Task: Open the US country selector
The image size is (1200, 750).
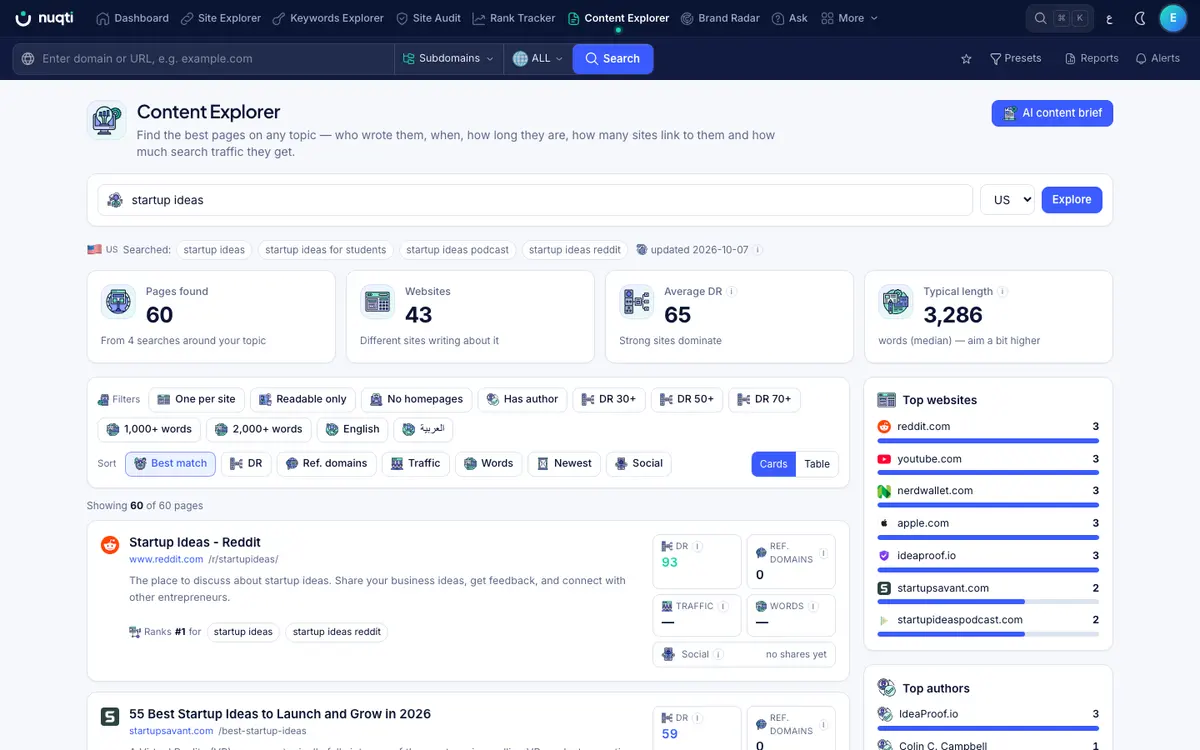Action: [1007, 200]
